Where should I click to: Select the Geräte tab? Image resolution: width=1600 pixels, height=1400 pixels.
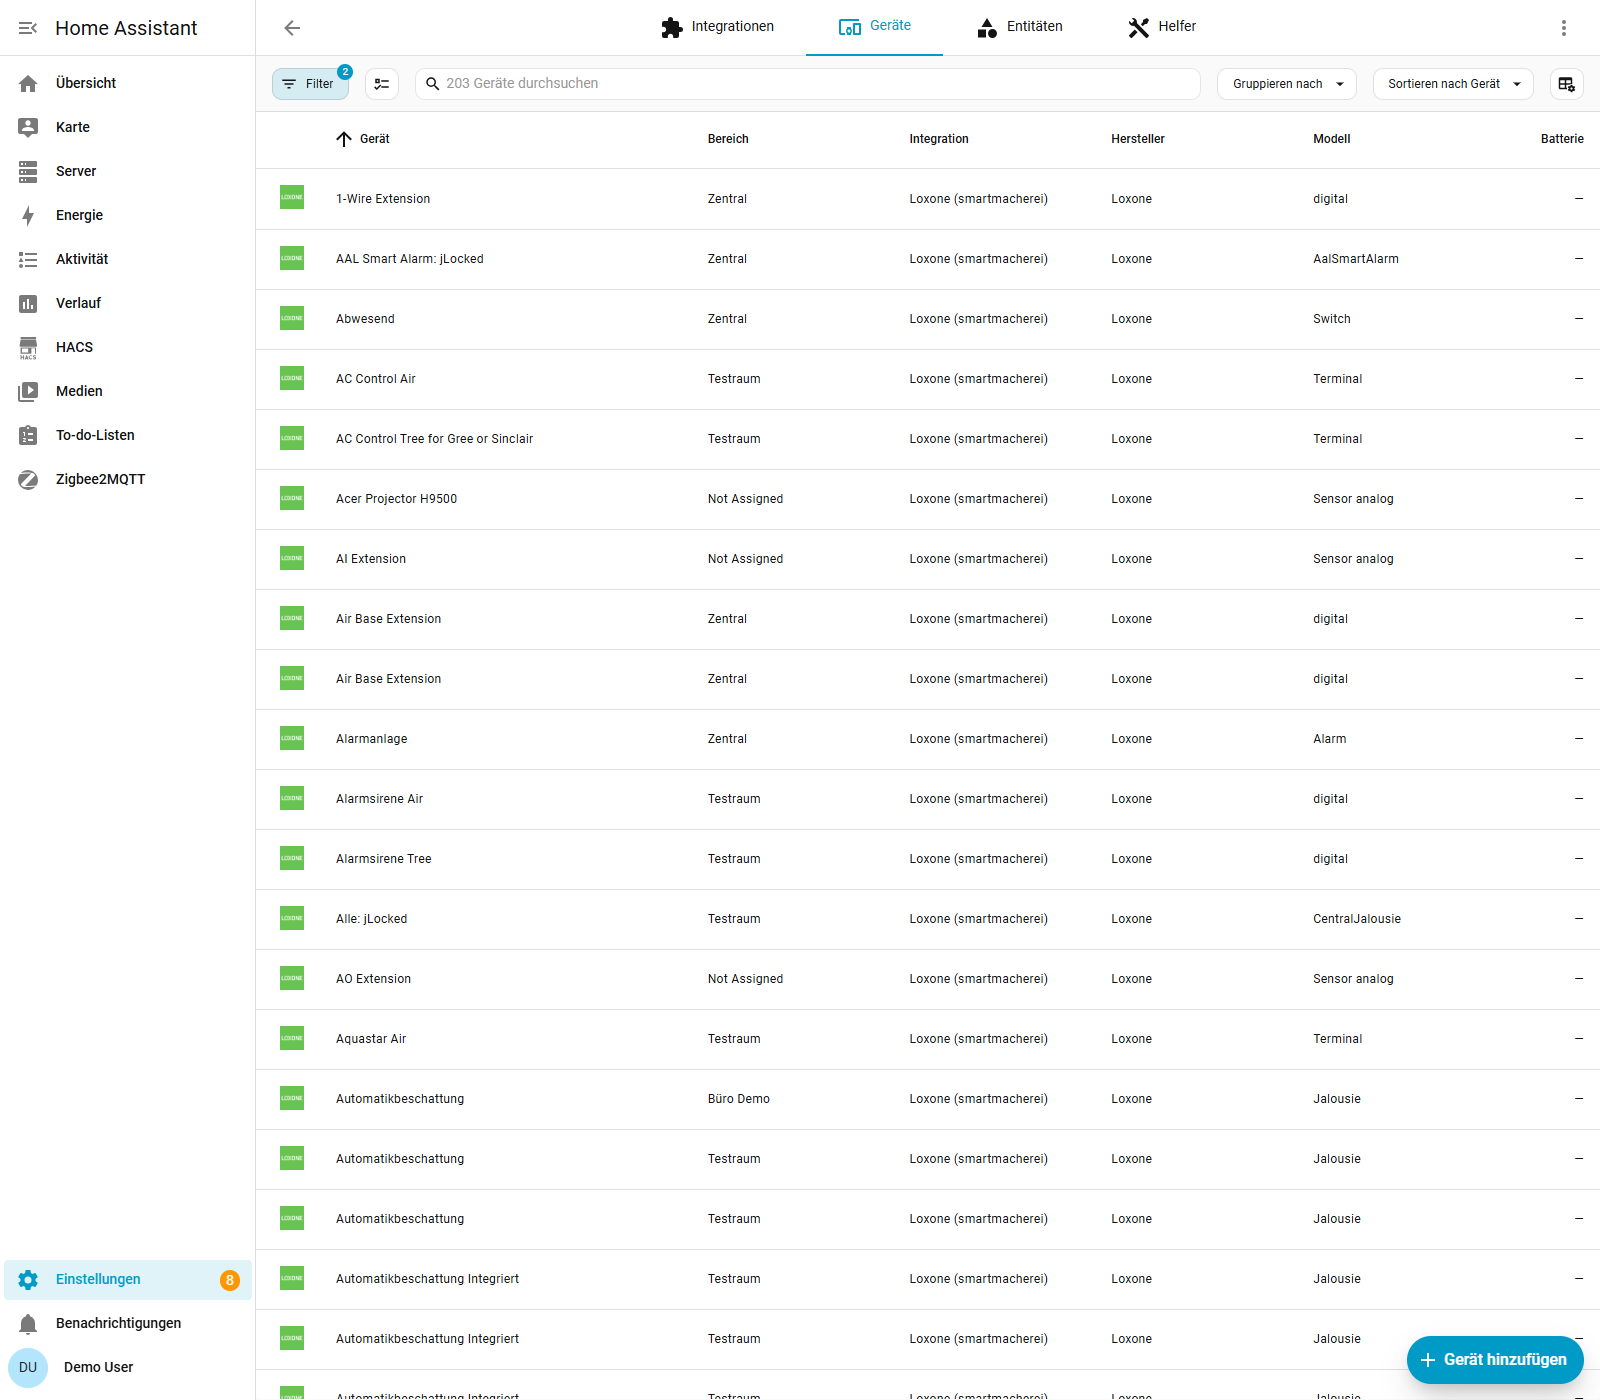click(x=875, y=27)
